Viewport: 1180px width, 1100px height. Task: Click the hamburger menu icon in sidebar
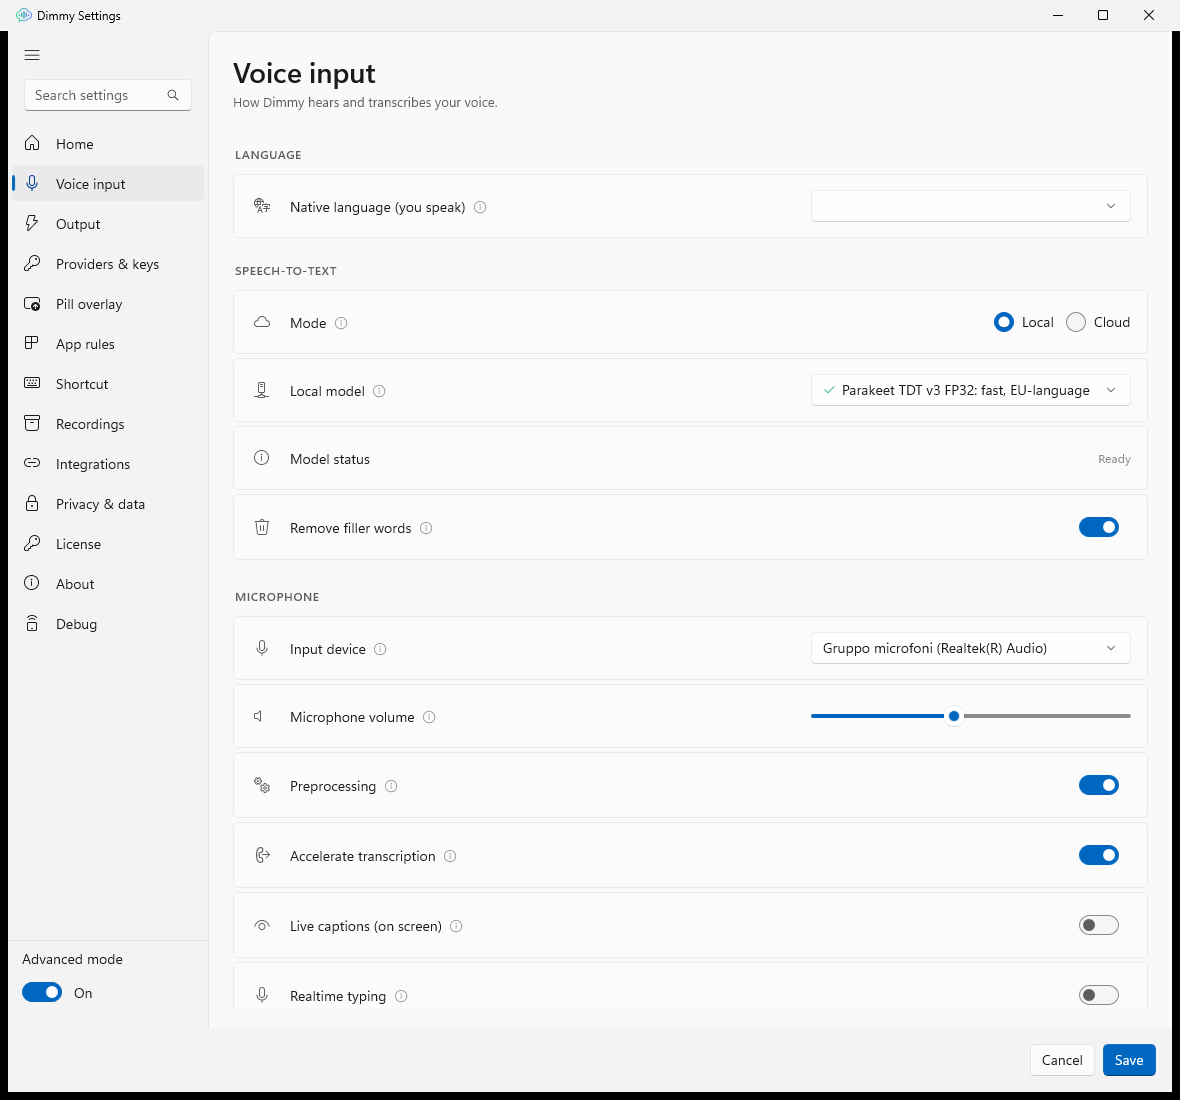pyautogui.click(x=32, y=55)
